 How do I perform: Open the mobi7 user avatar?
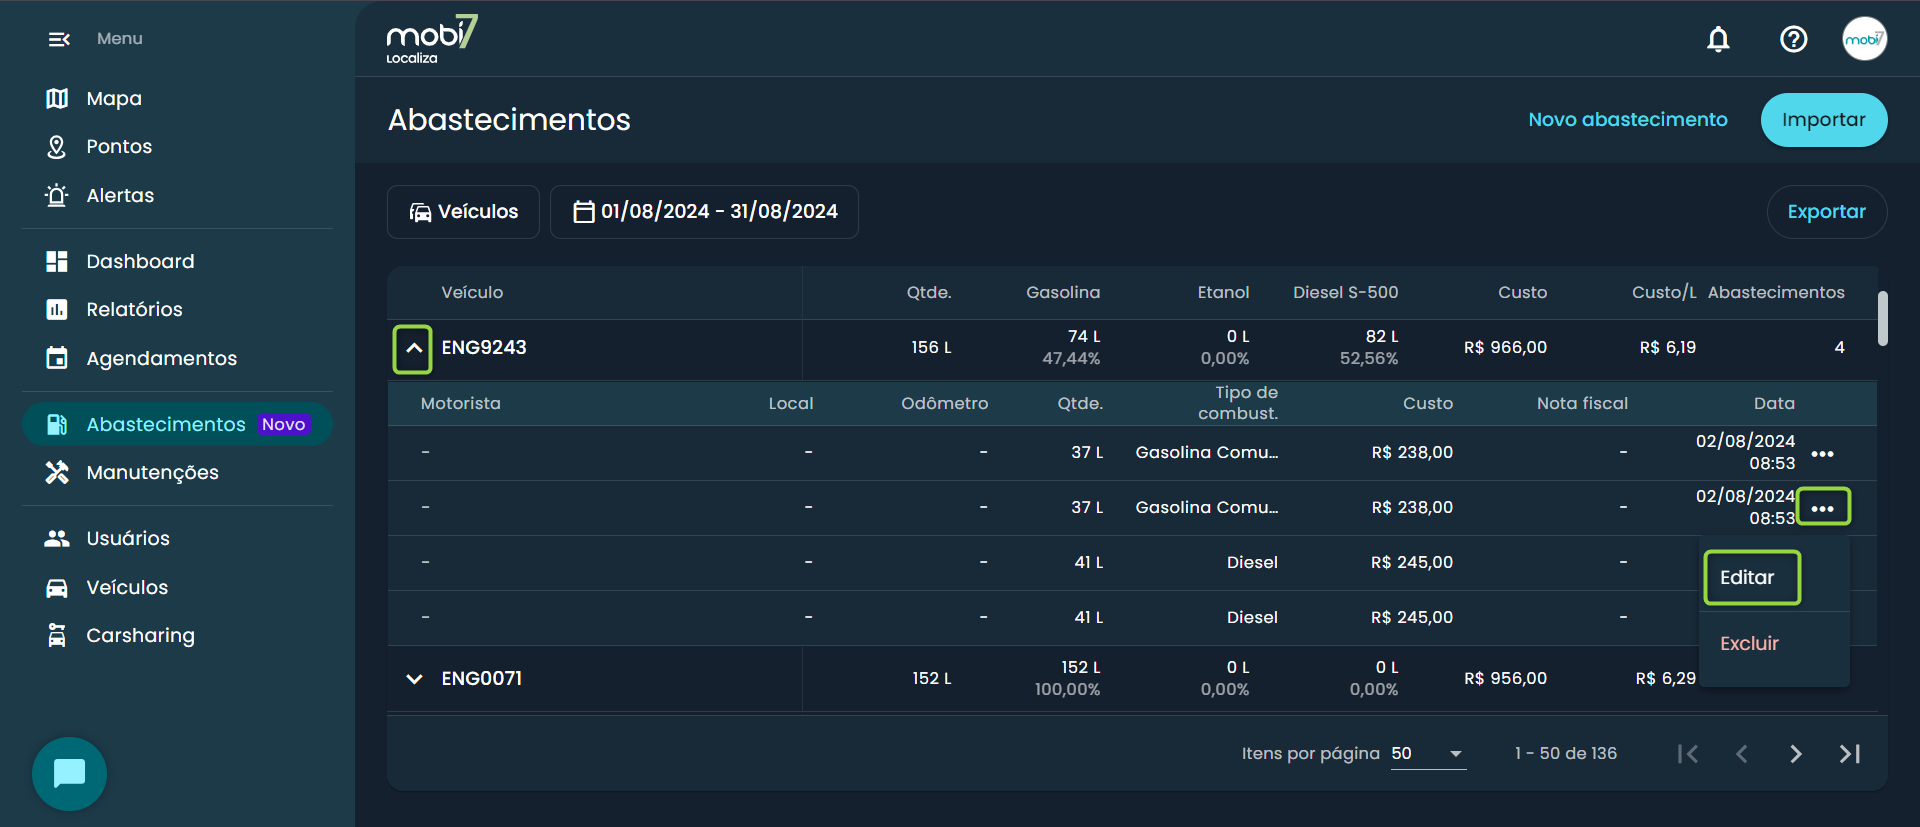point(1865,39)
